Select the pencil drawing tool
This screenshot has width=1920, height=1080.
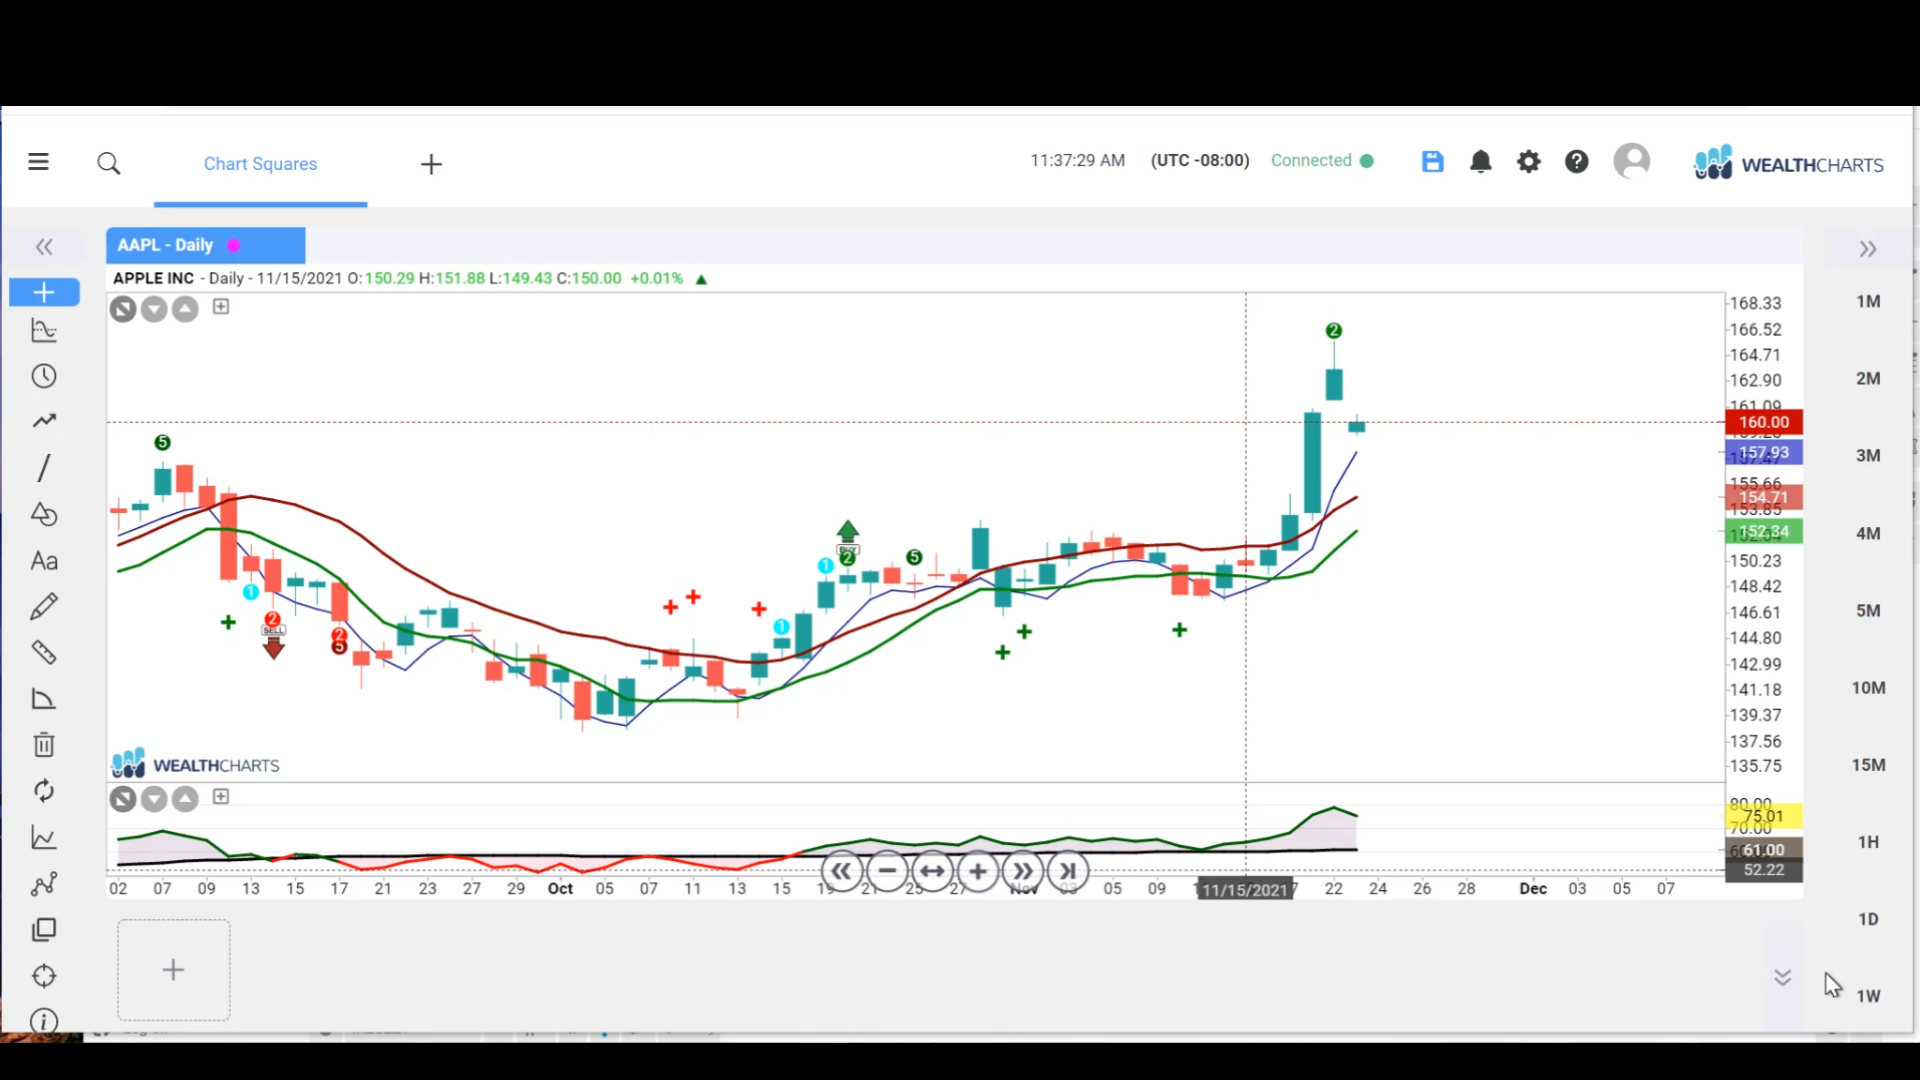click(44, 607)
